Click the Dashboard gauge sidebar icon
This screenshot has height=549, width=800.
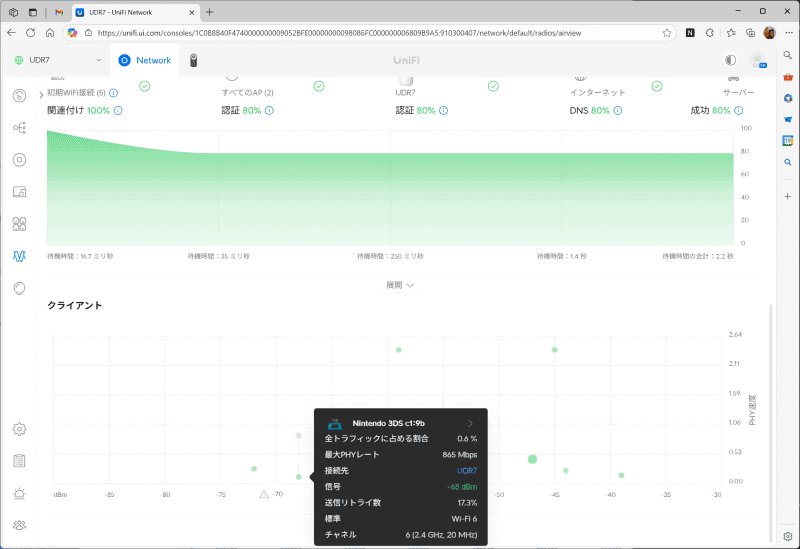[x=19, y=95]
